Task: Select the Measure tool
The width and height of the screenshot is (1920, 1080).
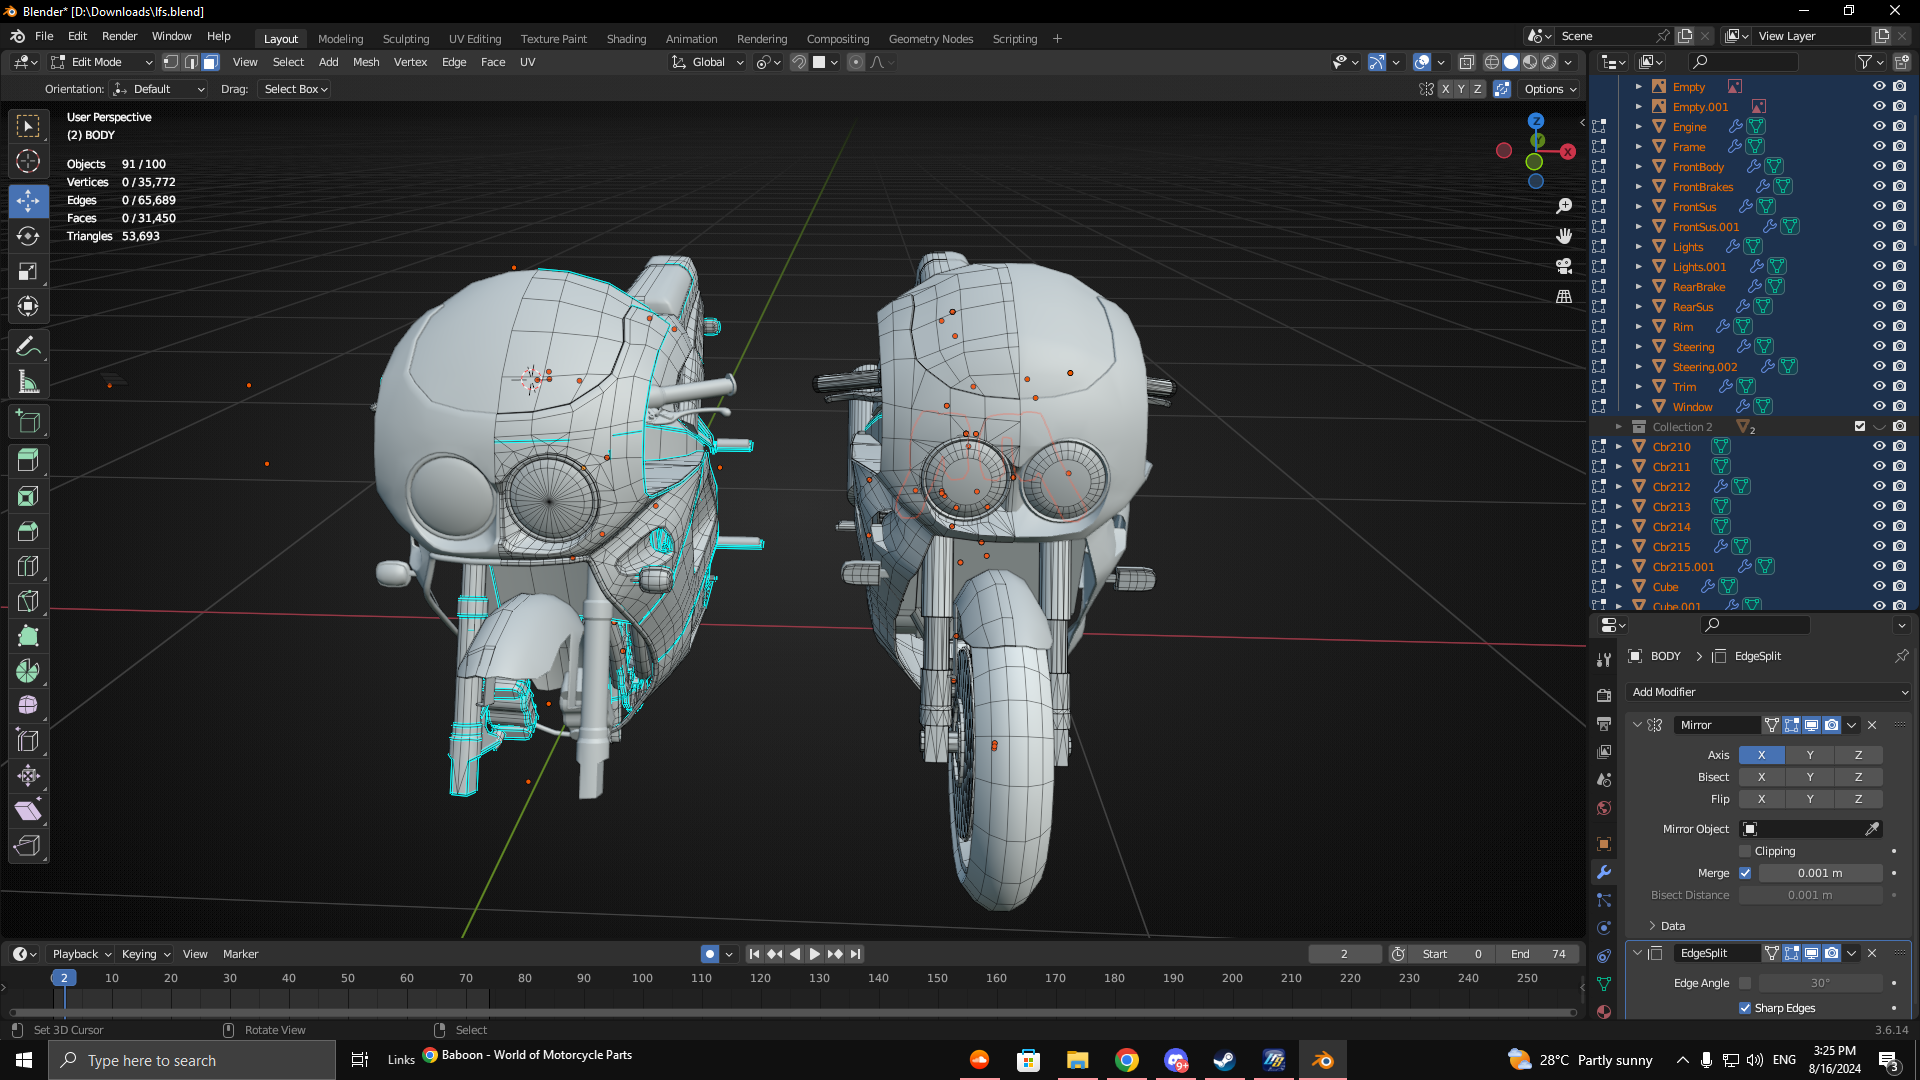Action: point(28,382)
